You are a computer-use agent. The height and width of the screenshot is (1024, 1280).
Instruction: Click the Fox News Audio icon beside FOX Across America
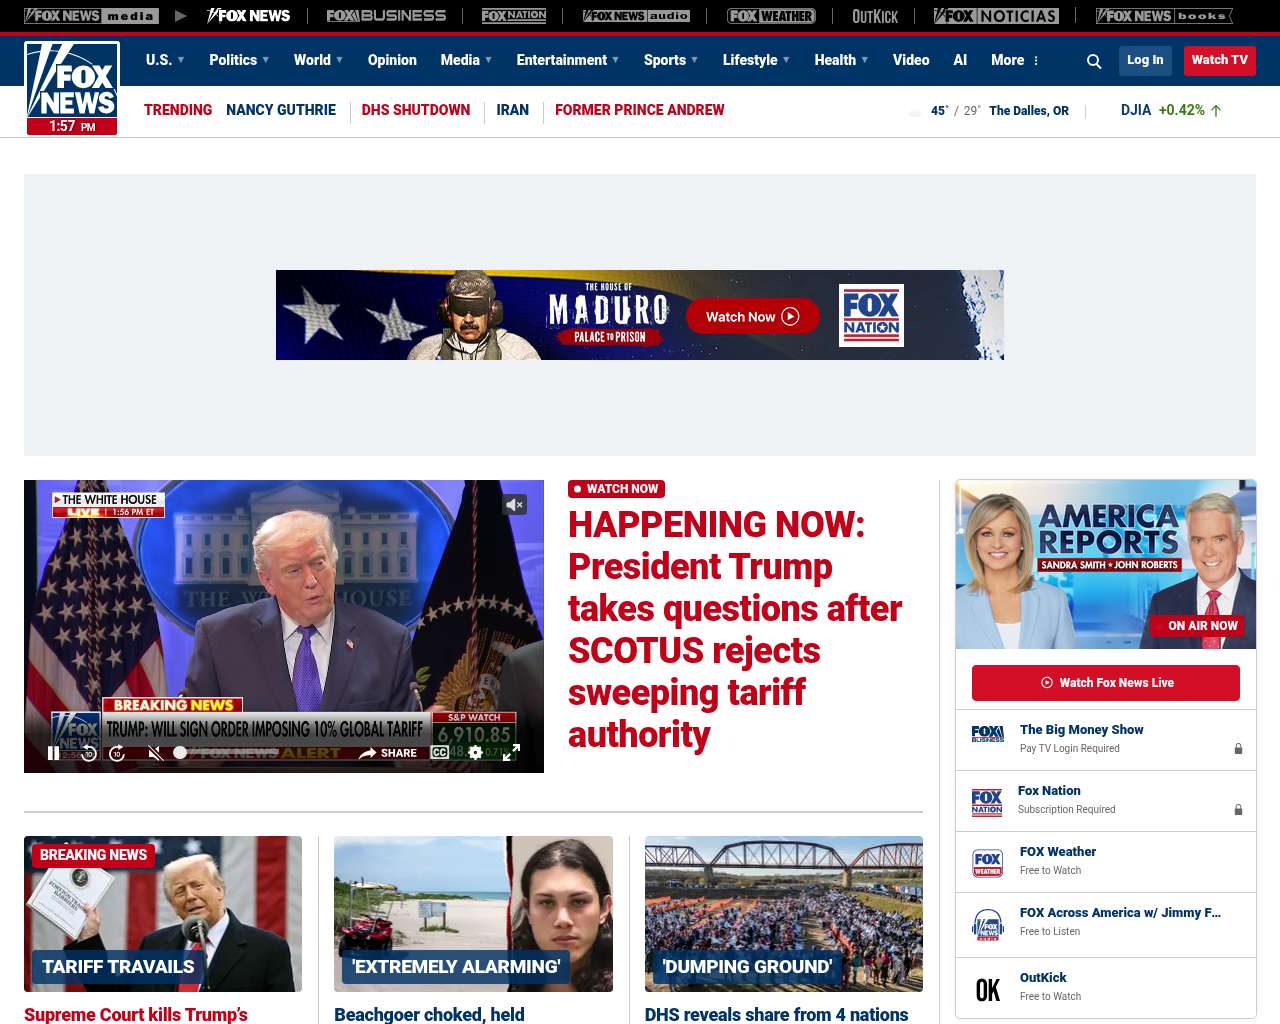tap(987, 924)
